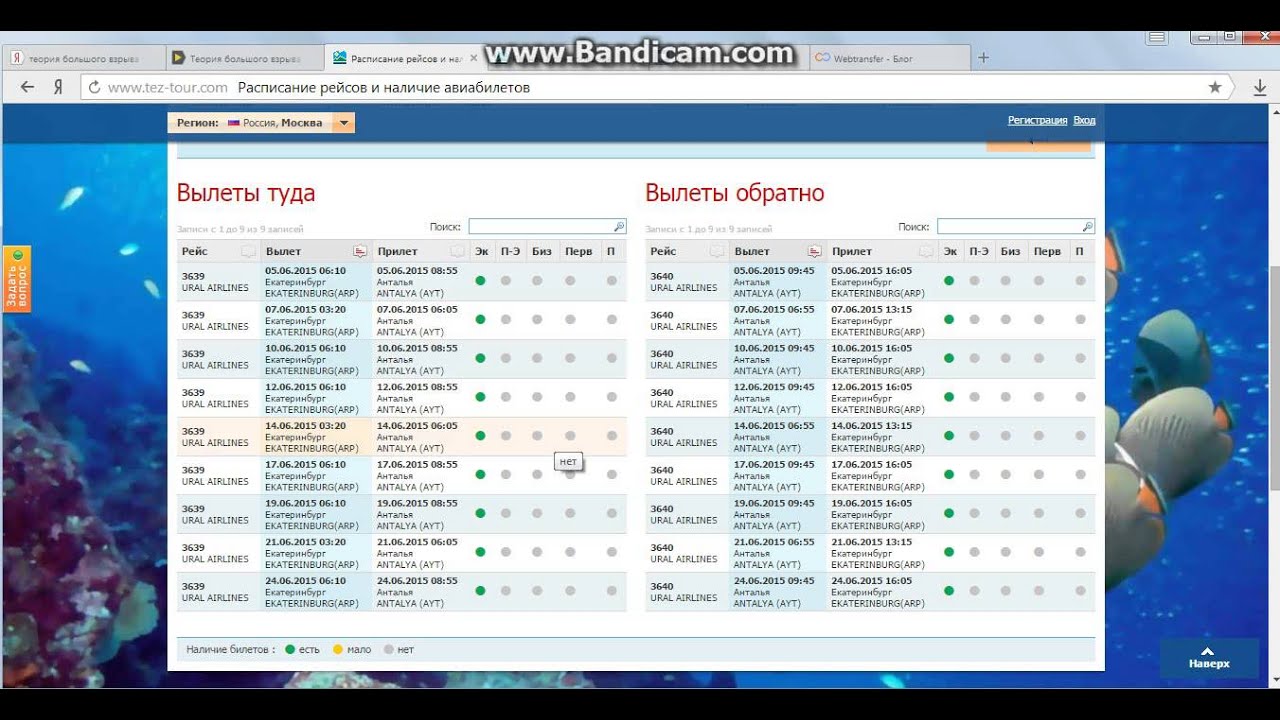Open the Задать вопрос side widget
This screenshot has height=720, width=1280.
(17, 279)
